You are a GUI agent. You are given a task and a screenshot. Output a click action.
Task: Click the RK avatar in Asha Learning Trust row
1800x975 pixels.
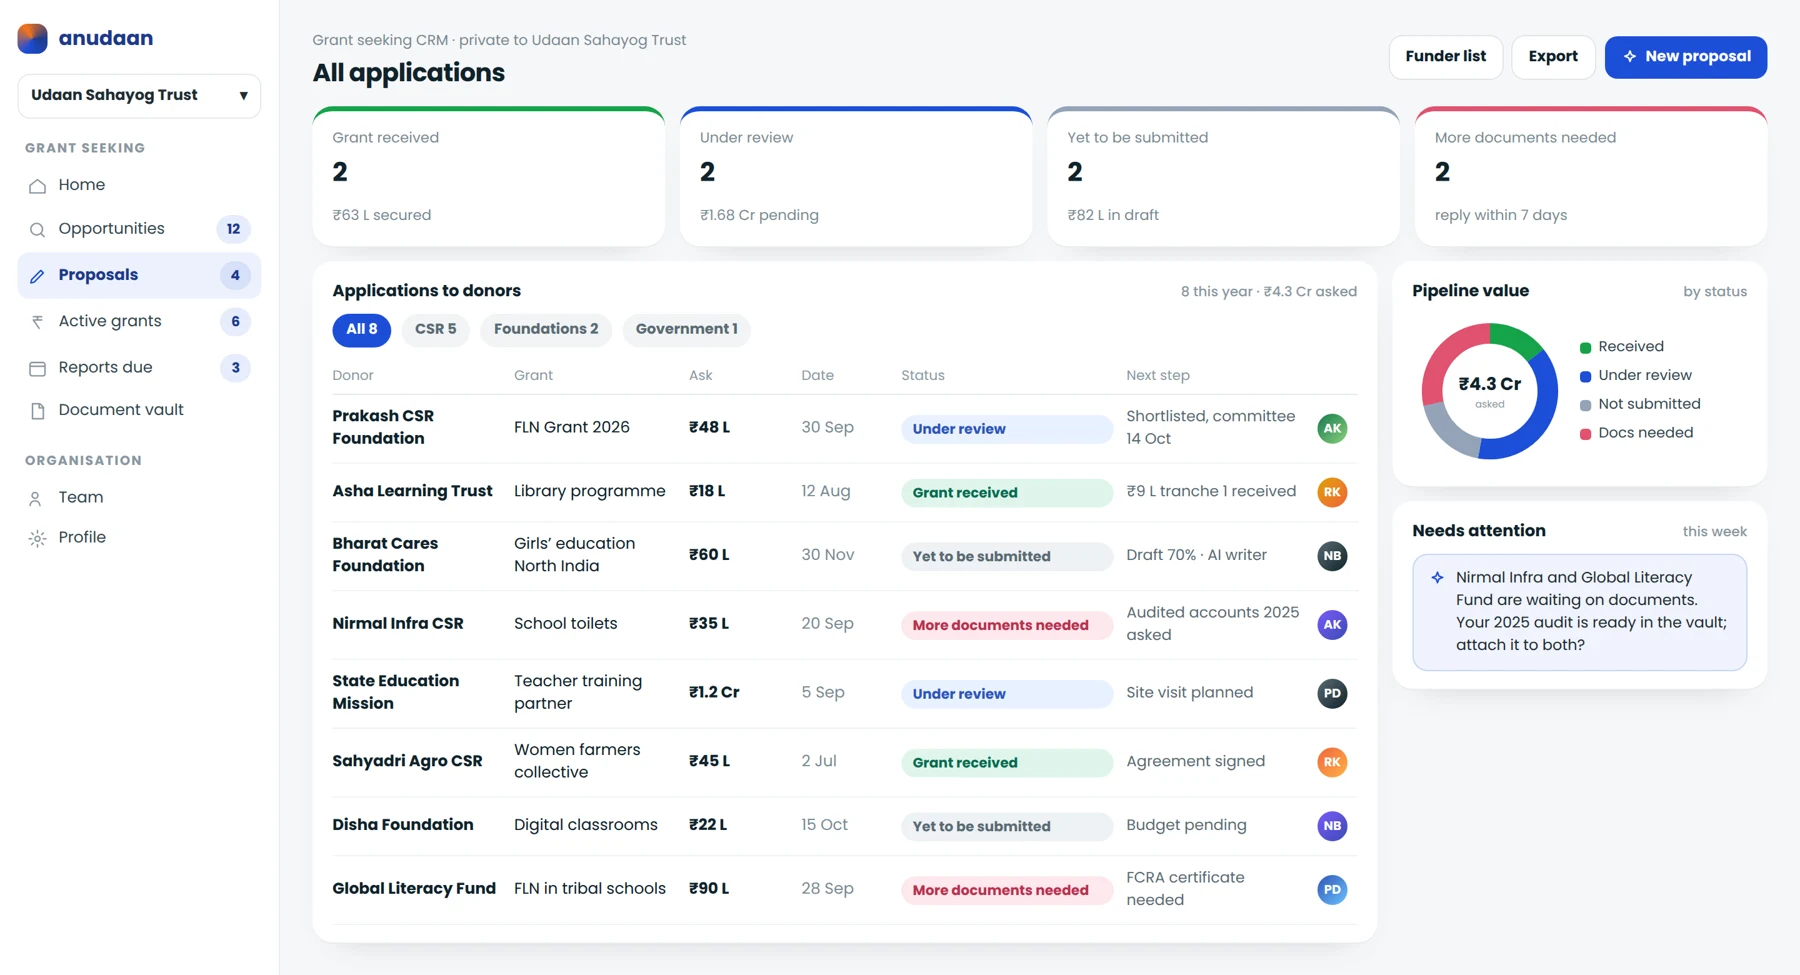point(1332,492)
